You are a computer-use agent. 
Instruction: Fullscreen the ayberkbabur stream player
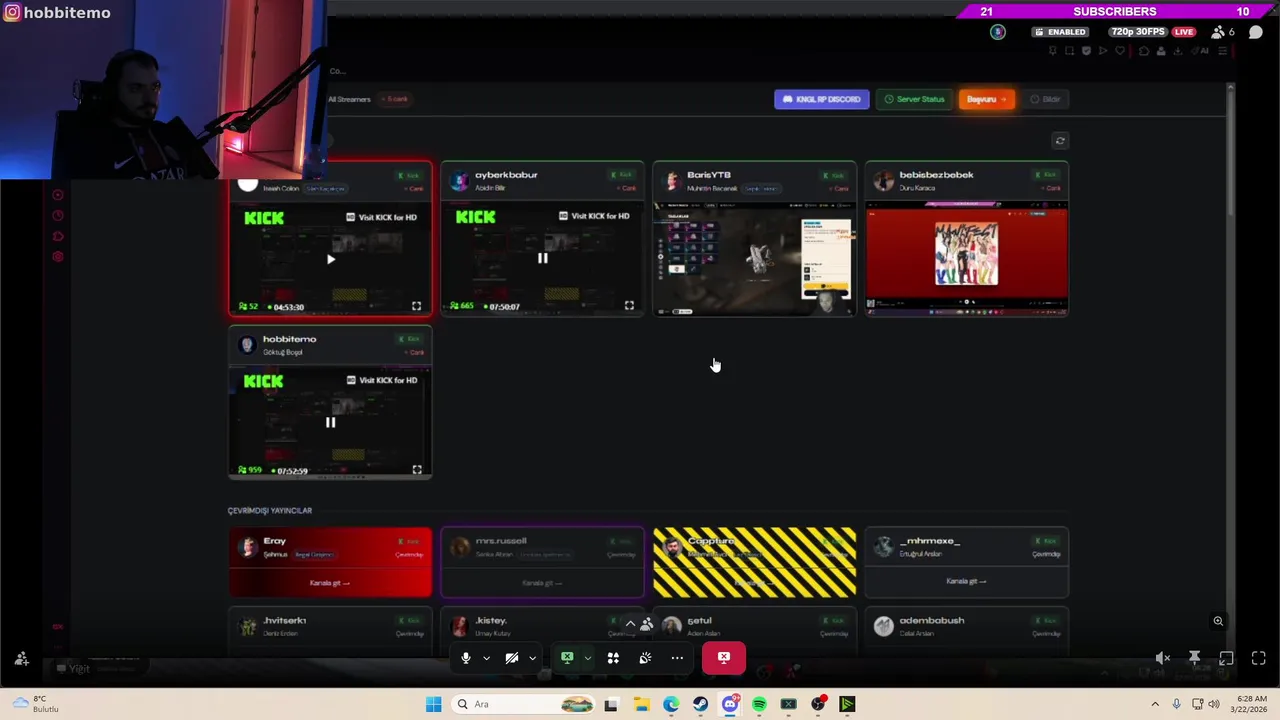pos(629,306)
